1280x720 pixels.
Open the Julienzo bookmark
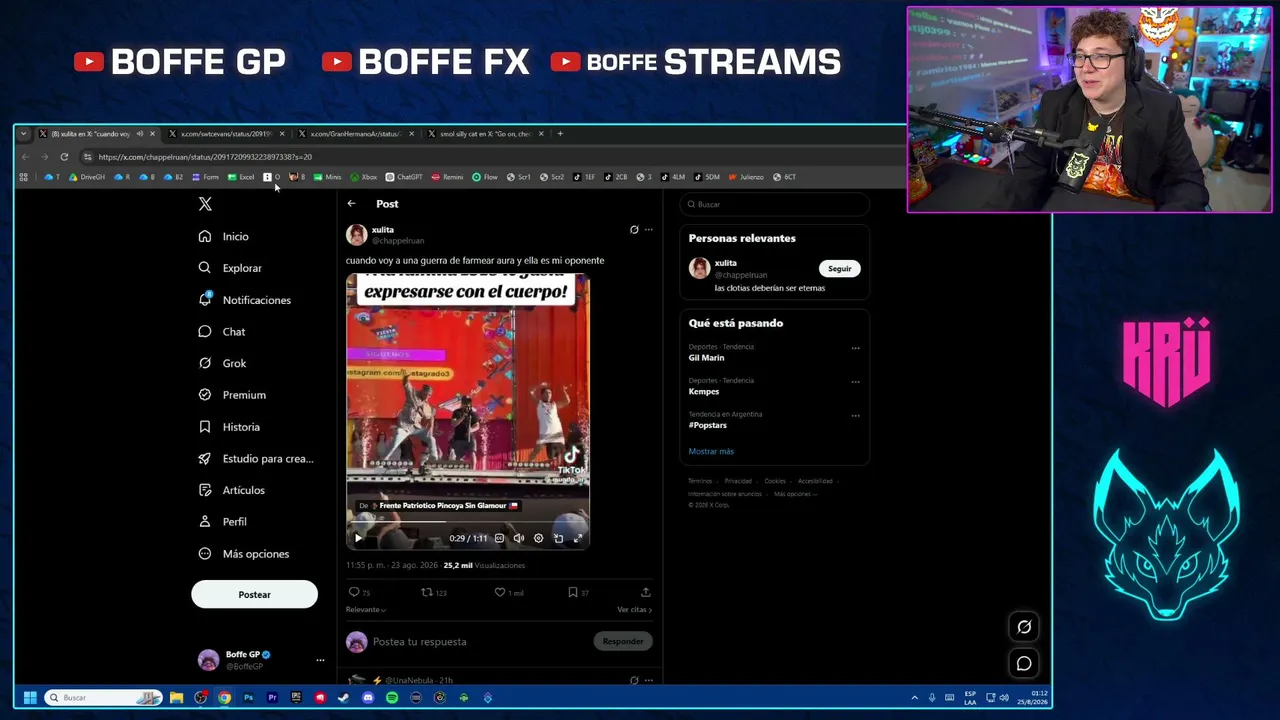click(x=746, y=177)
